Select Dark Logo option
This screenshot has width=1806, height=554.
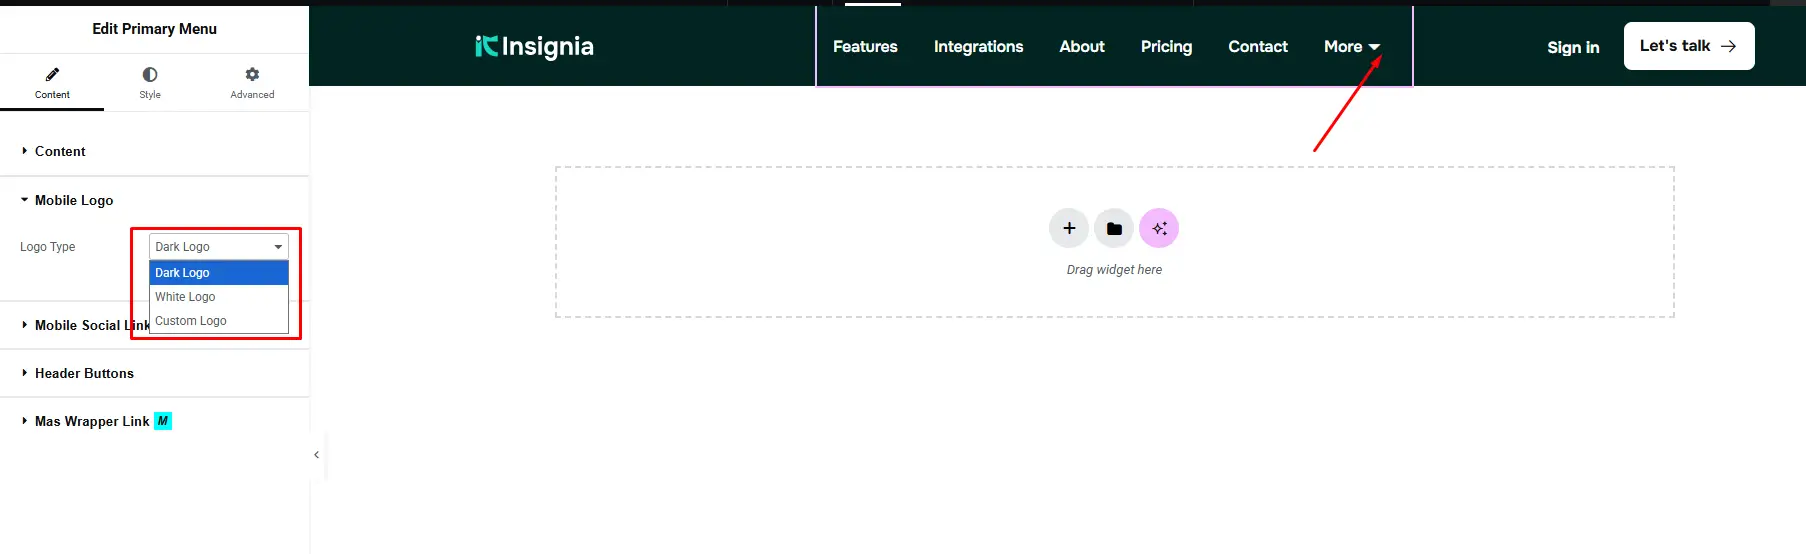219,273
